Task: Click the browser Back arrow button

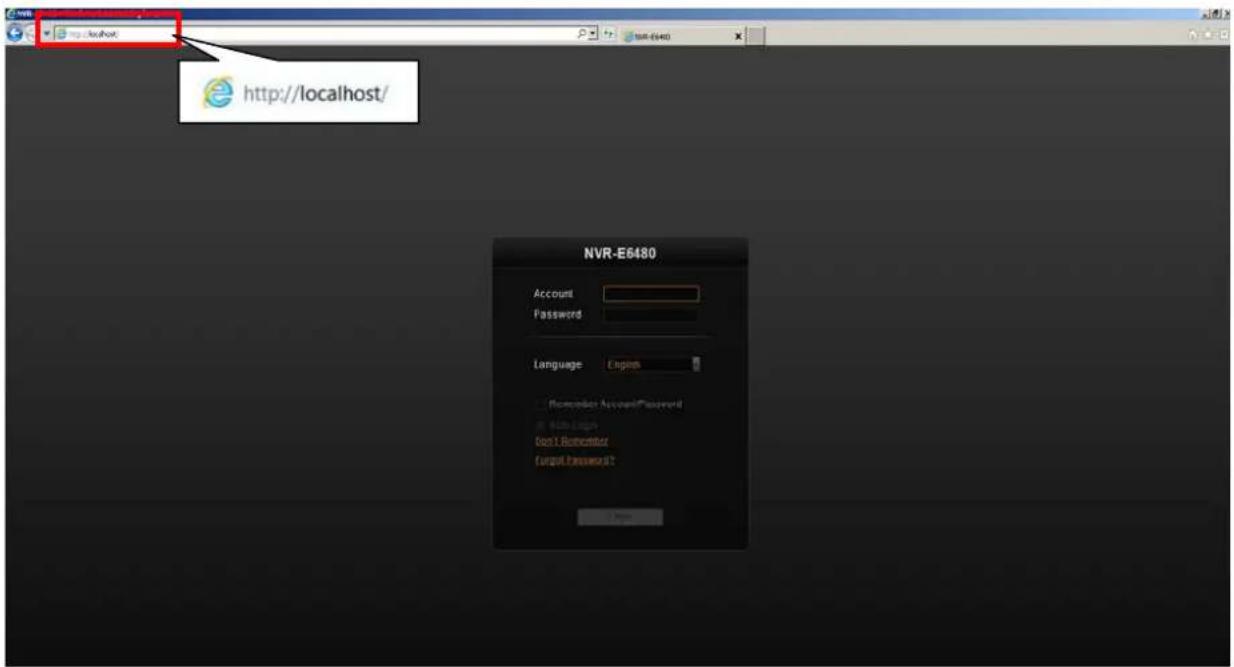Action: (x=15, y=33)
